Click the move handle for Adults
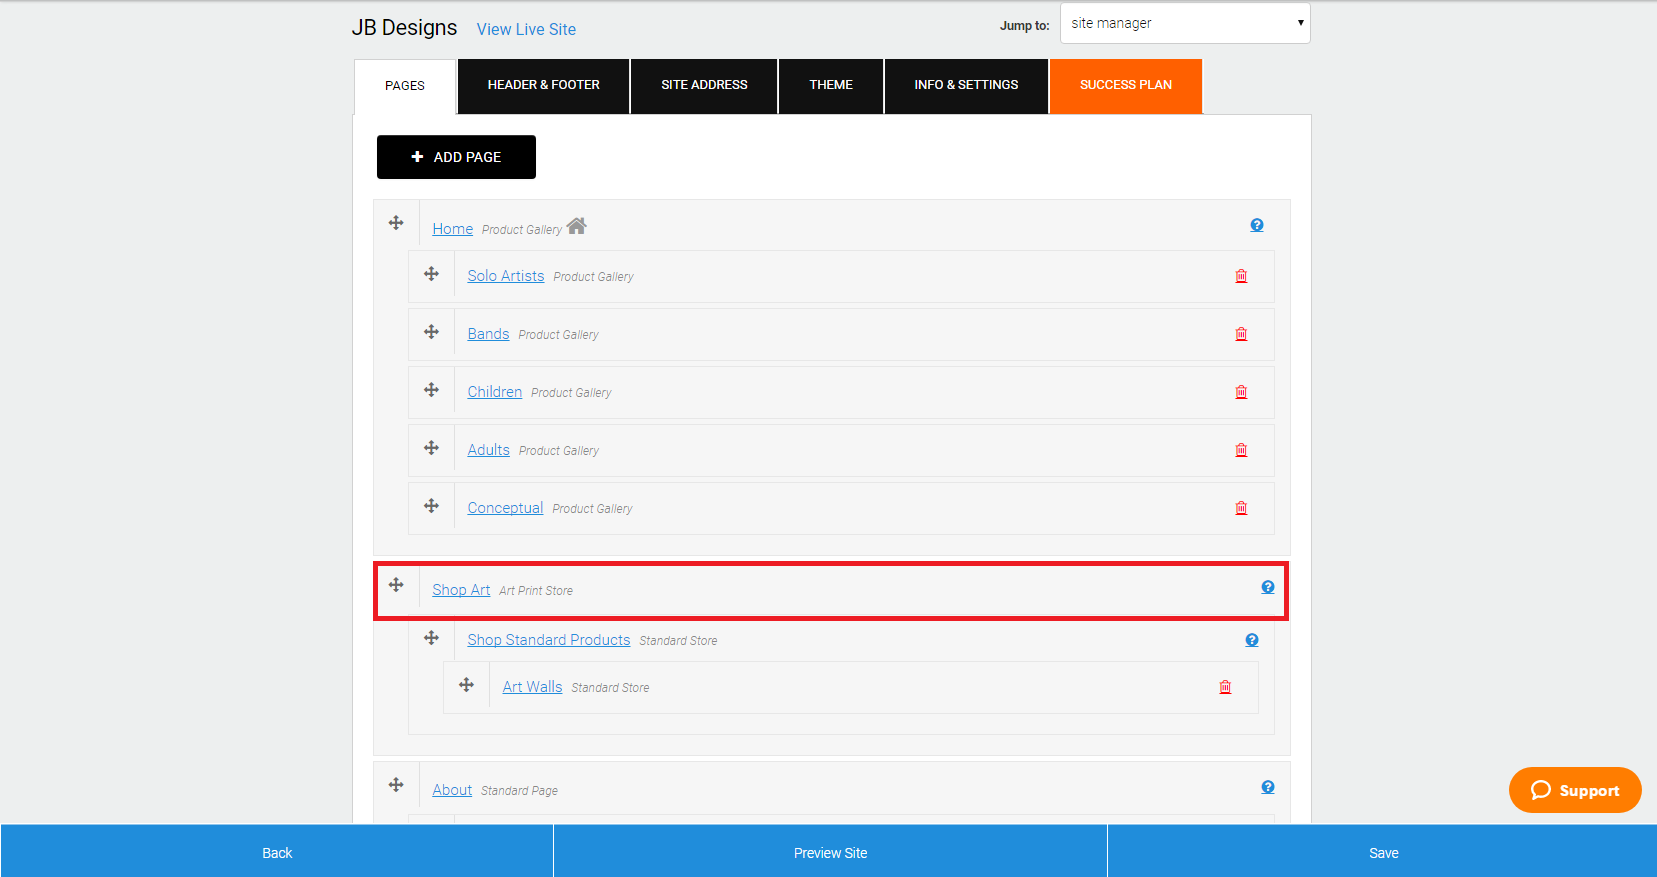This screenshot has height=877, width=1657. [x=431, y=448]
